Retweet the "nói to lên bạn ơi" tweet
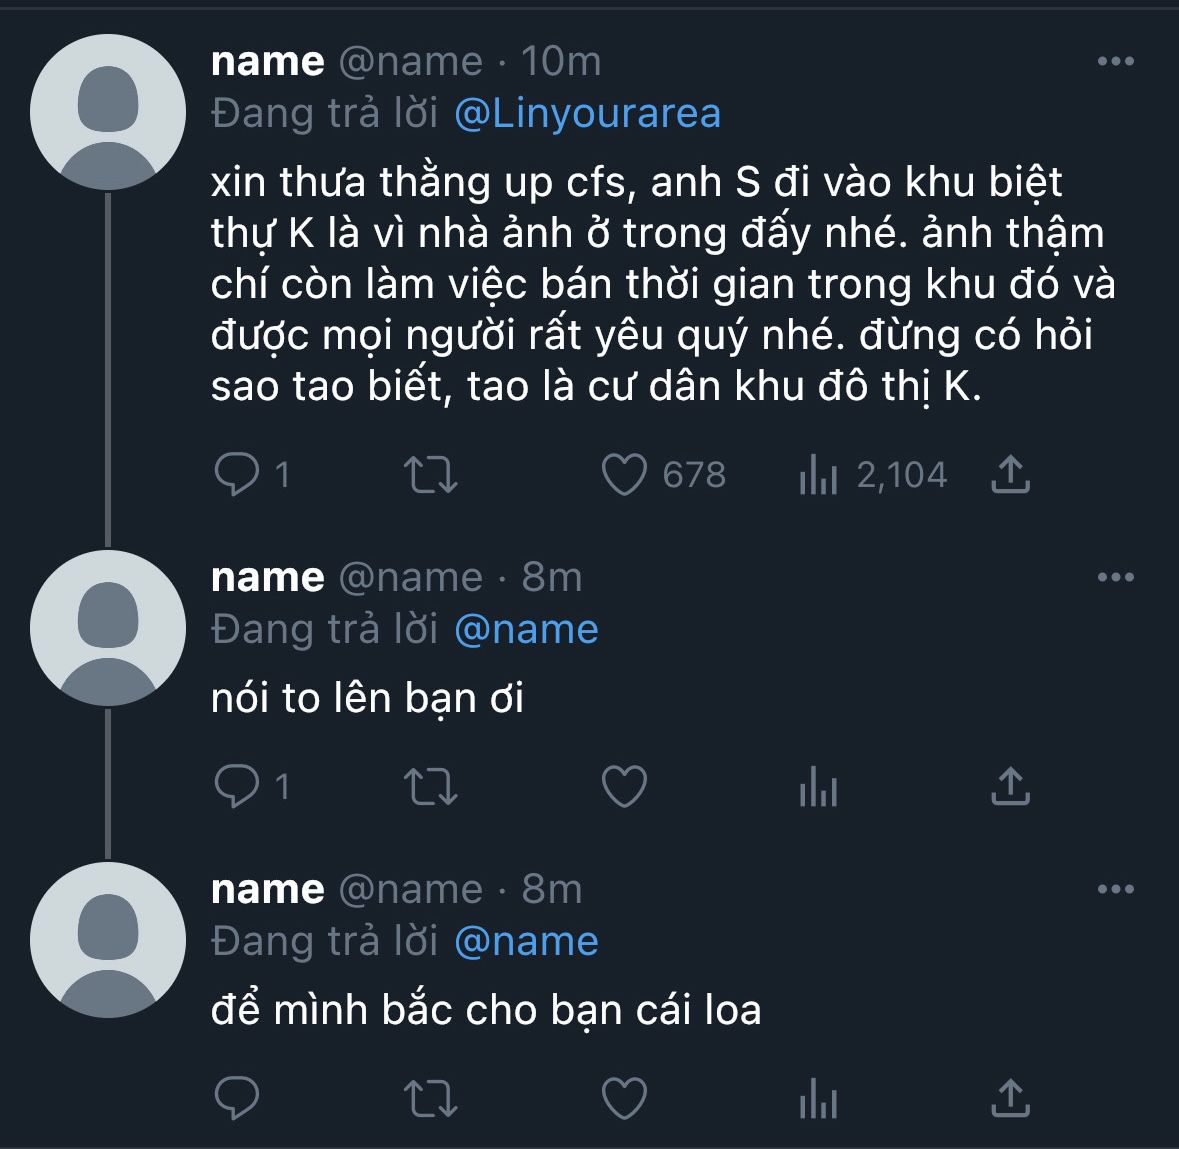The image size is (1179, 1149). point(431,787)
